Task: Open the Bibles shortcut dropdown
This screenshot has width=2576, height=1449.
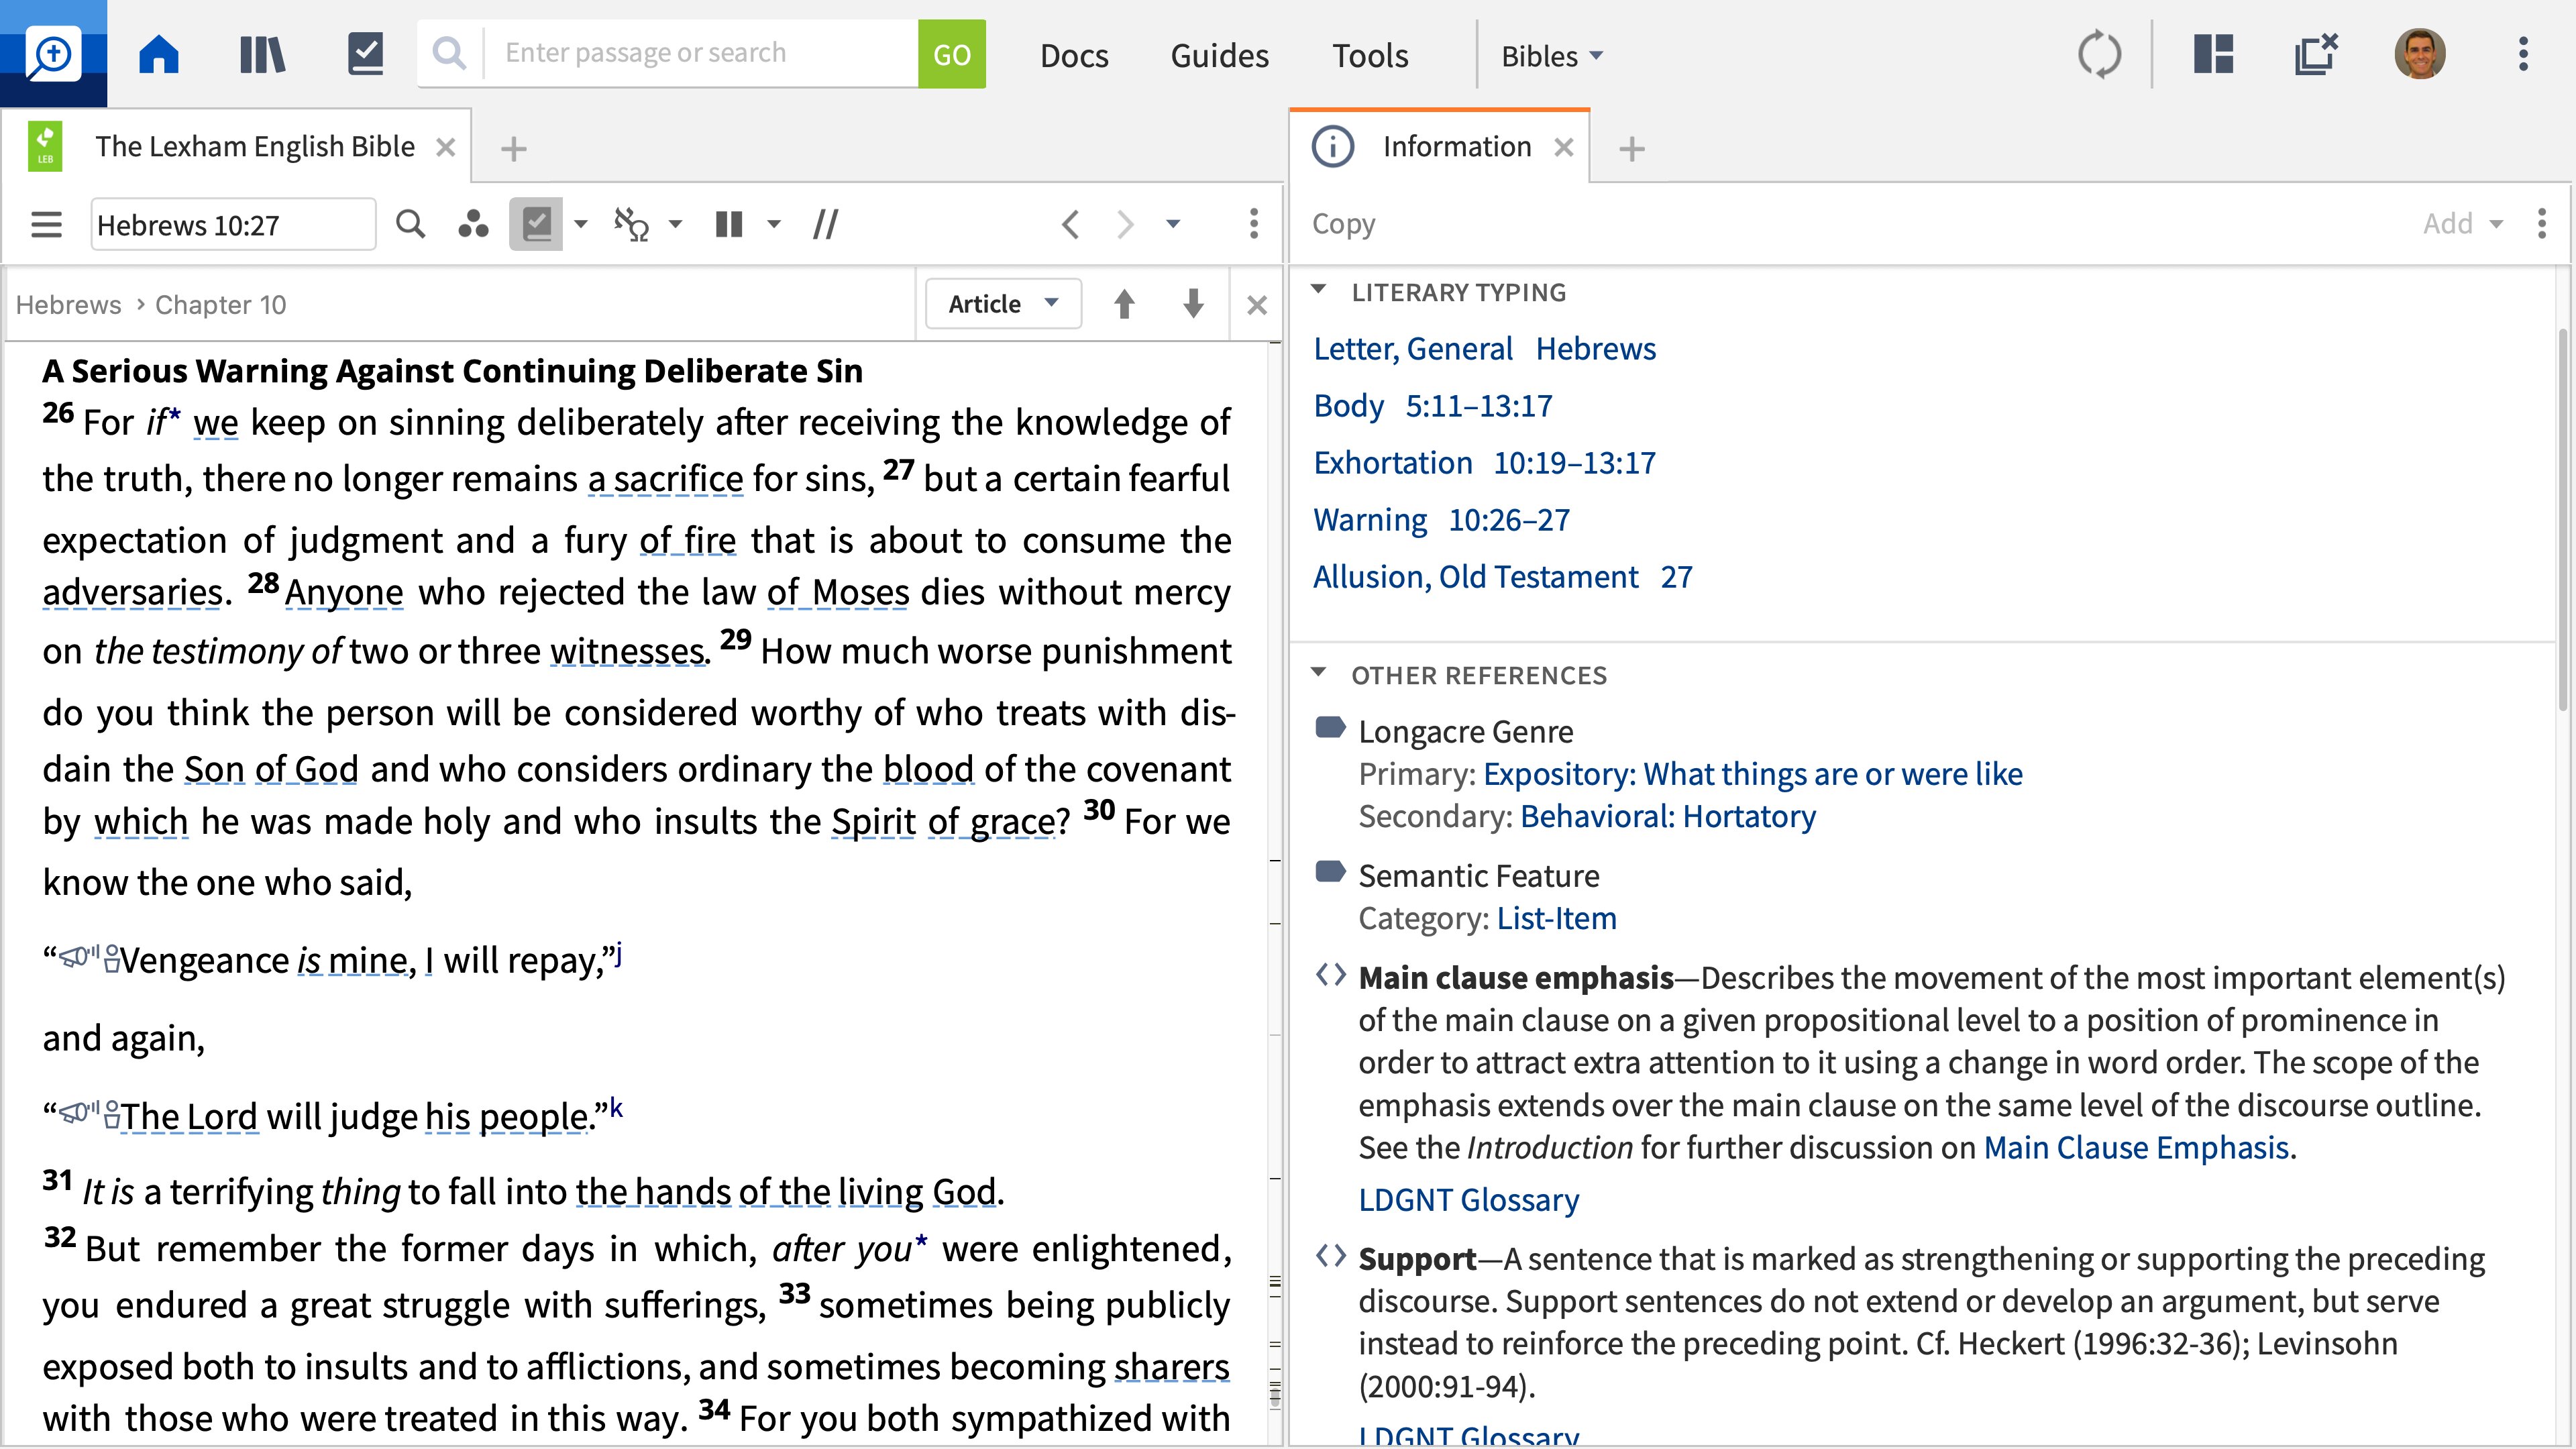Action: [1552, 56]
